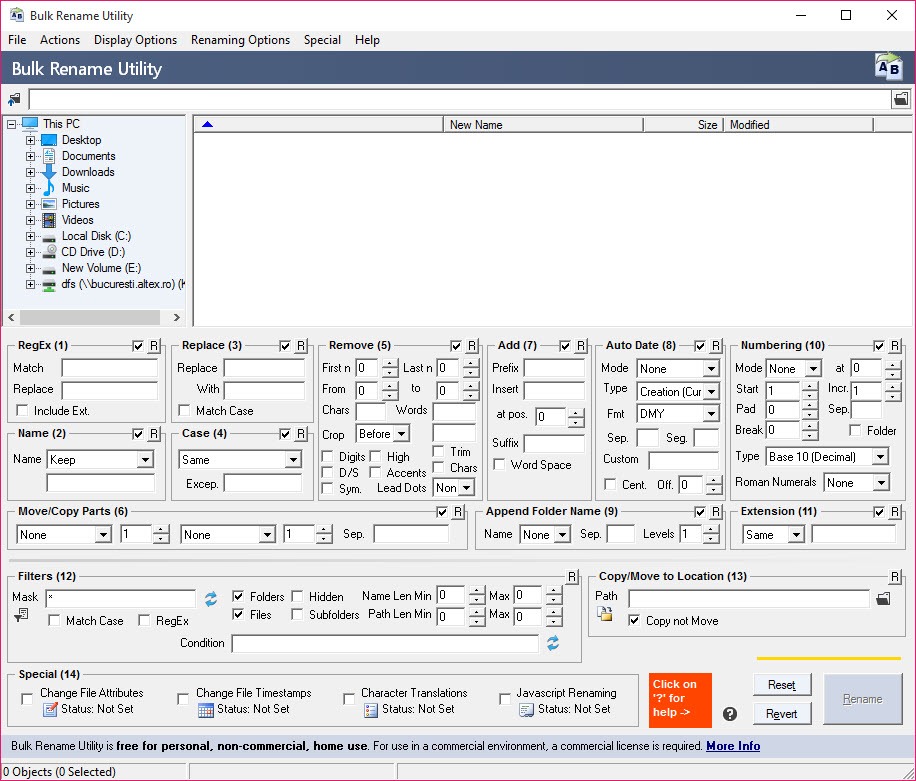Open Javascript Renaming status icon
This screenshot has width=916, height=781.
click(526, 710)
